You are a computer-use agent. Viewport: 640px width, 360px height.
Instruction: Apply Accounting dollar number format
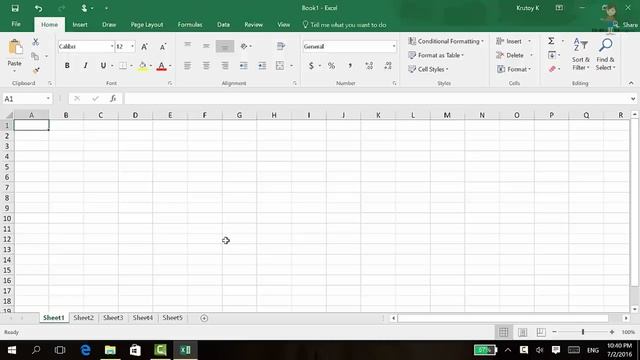[311, 66]
